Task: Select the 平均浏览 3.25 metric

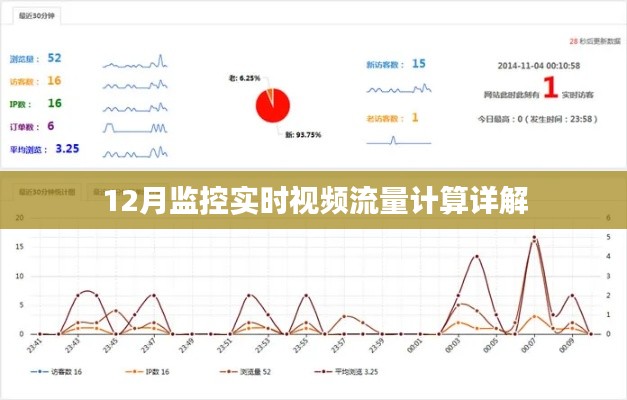Action: [x=44, y=149]
